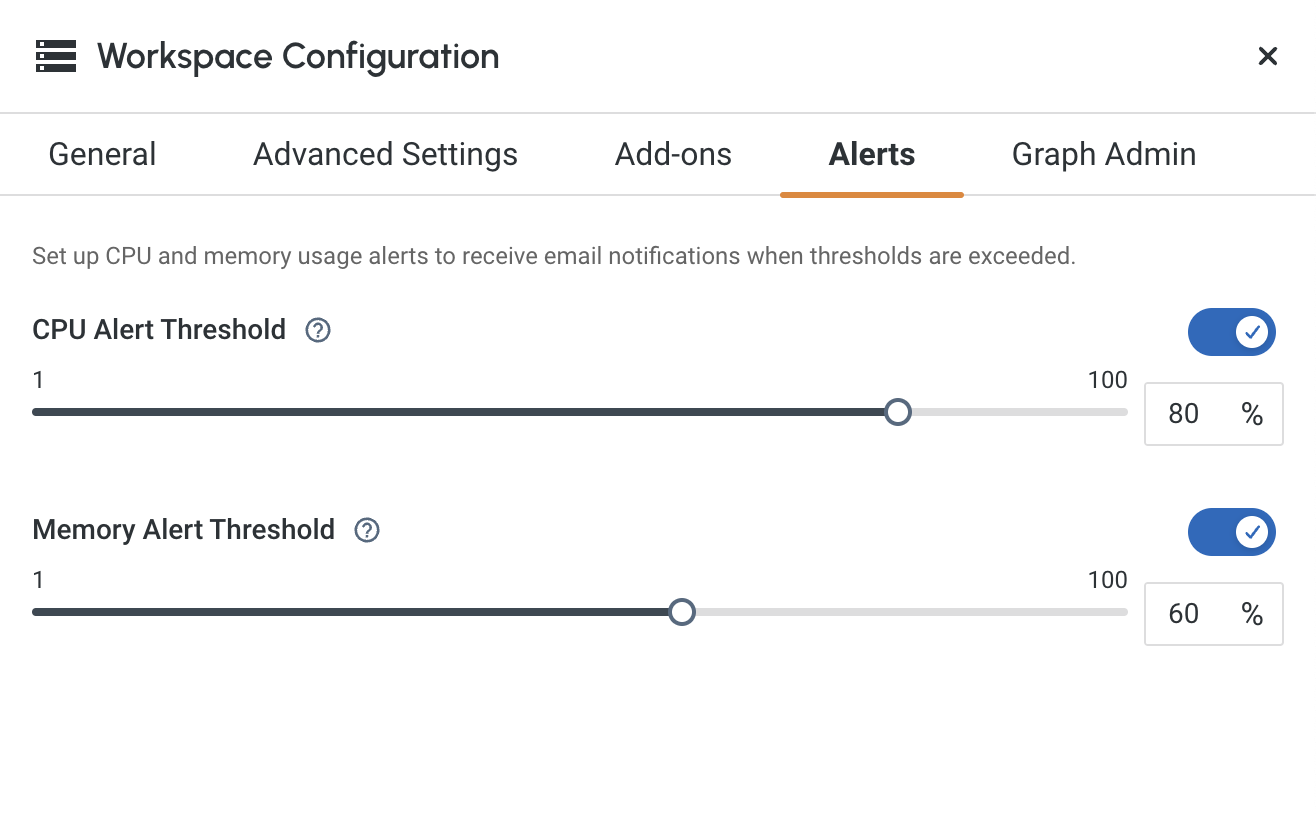Image resolution: width=1316 pixels, height=814 pixels.
Task: Click the Workspace Configuration server icon
Action: [56, 56]
